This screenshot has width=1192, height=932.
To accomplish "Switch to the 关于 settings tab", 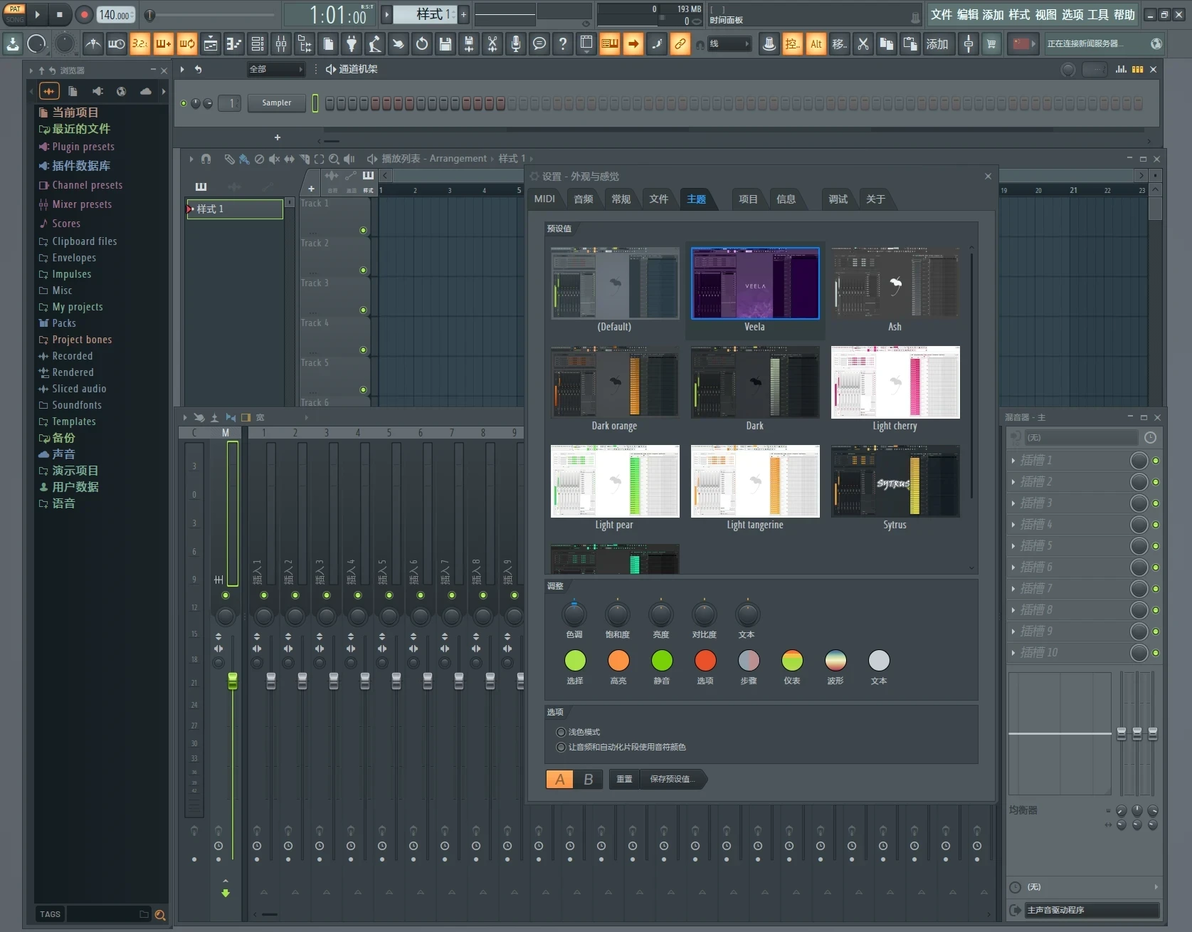I will point(876,199).
